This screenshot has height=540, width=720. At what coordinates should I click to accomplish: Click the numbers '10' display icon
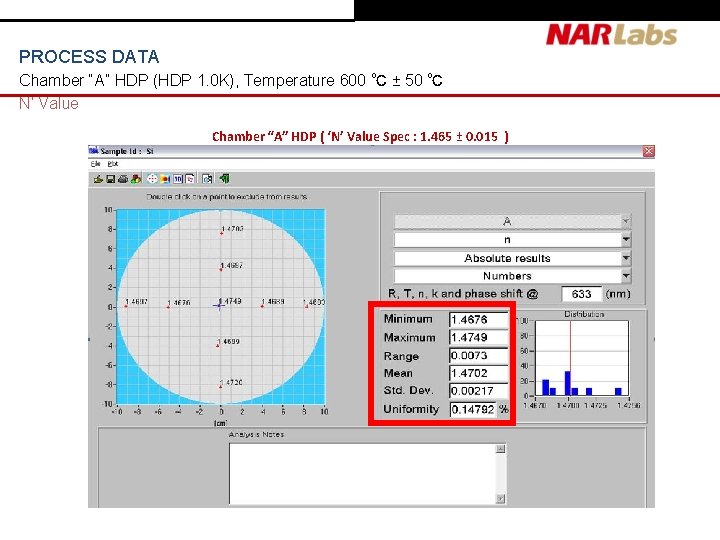178,179
